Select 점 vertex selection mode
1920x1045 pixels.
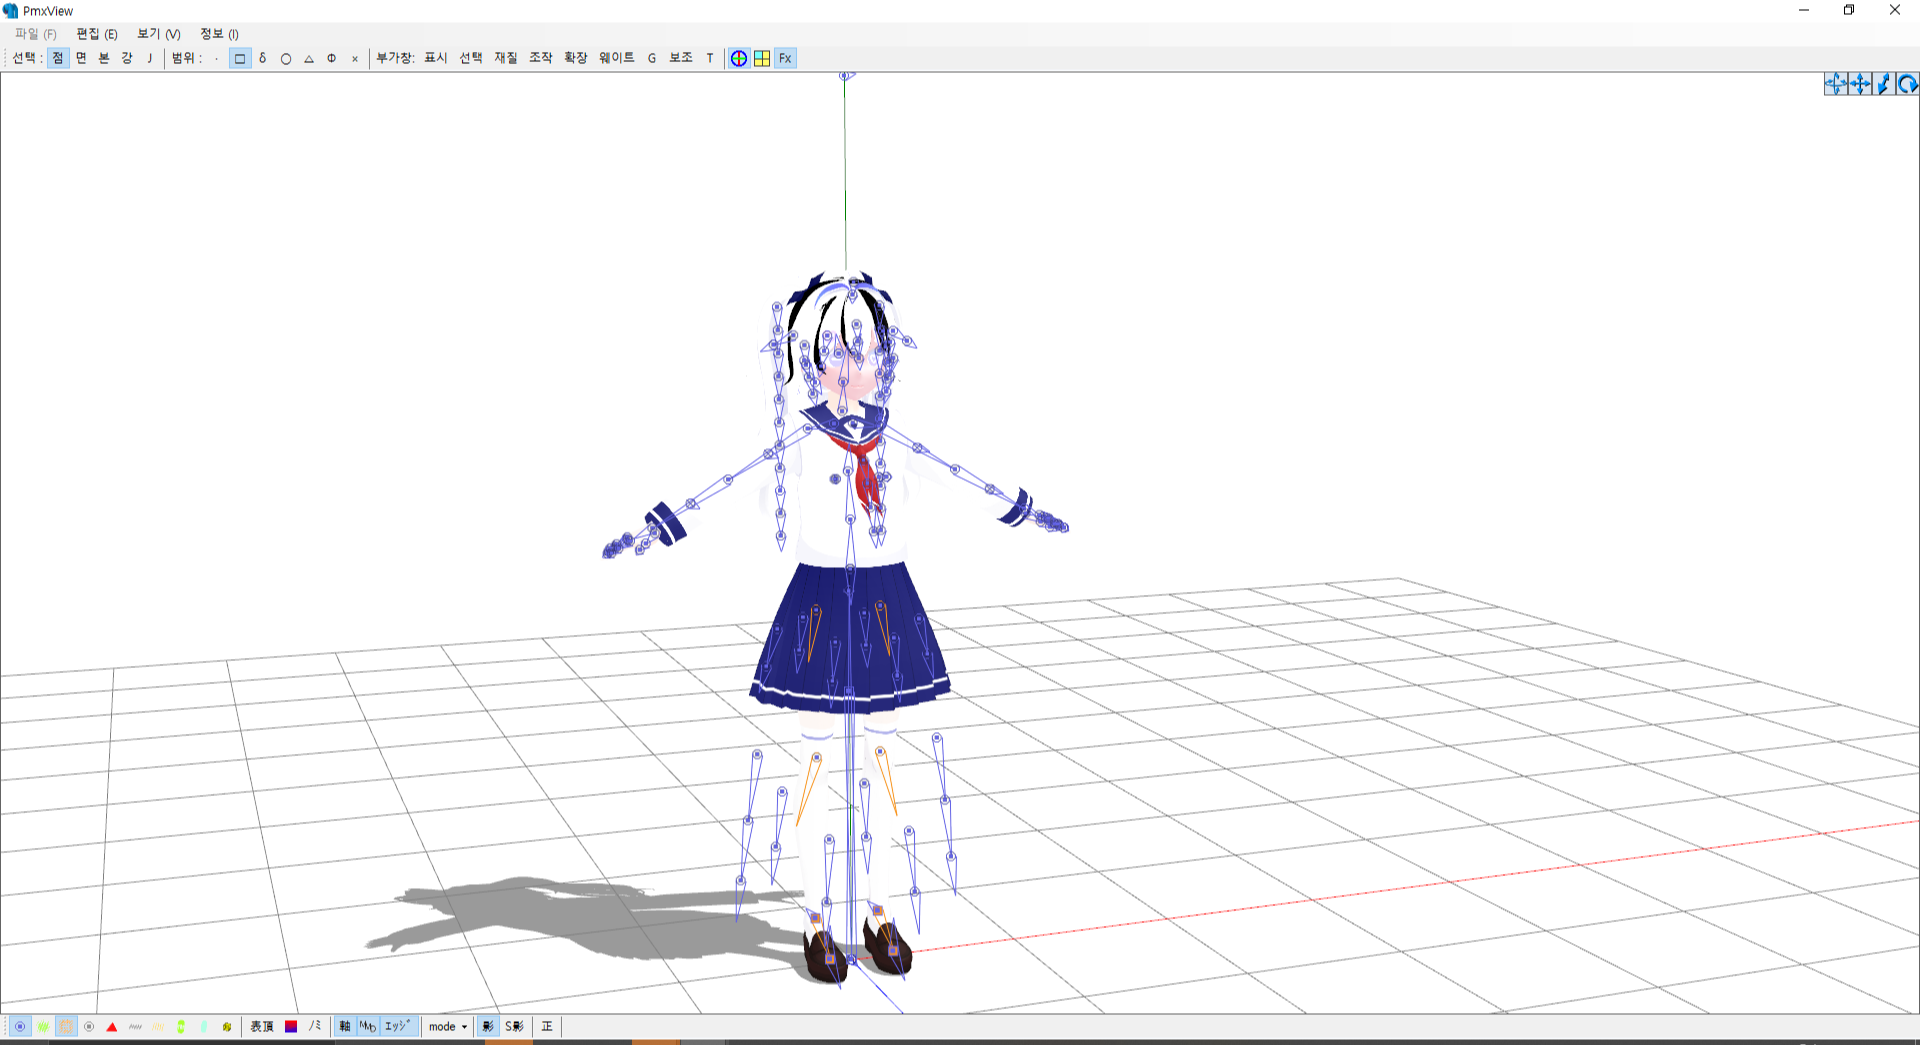[58, 58]
